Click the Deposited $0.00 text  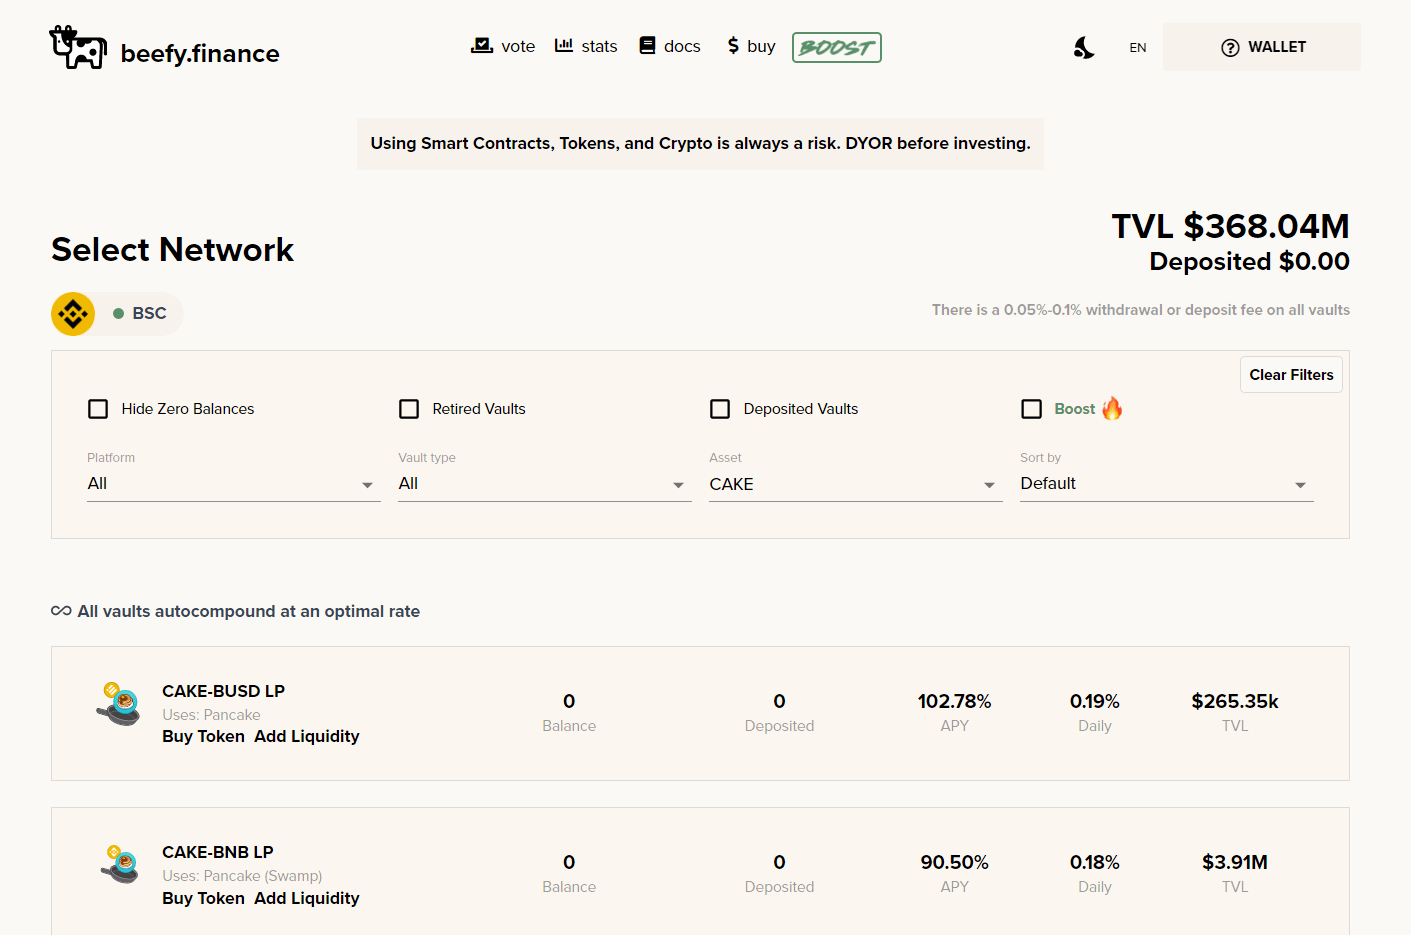coord(1249,262)
